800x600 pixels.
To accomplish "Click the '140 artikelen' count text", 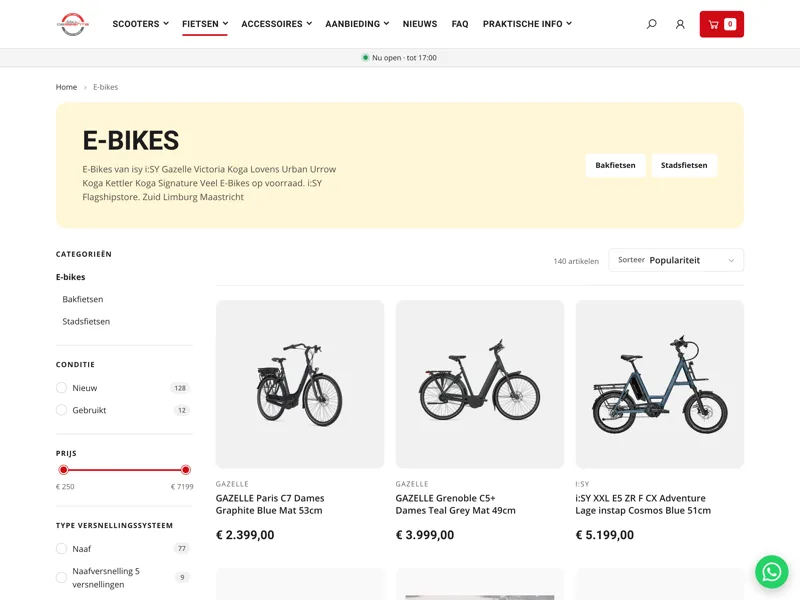I will tap(576, 261).
